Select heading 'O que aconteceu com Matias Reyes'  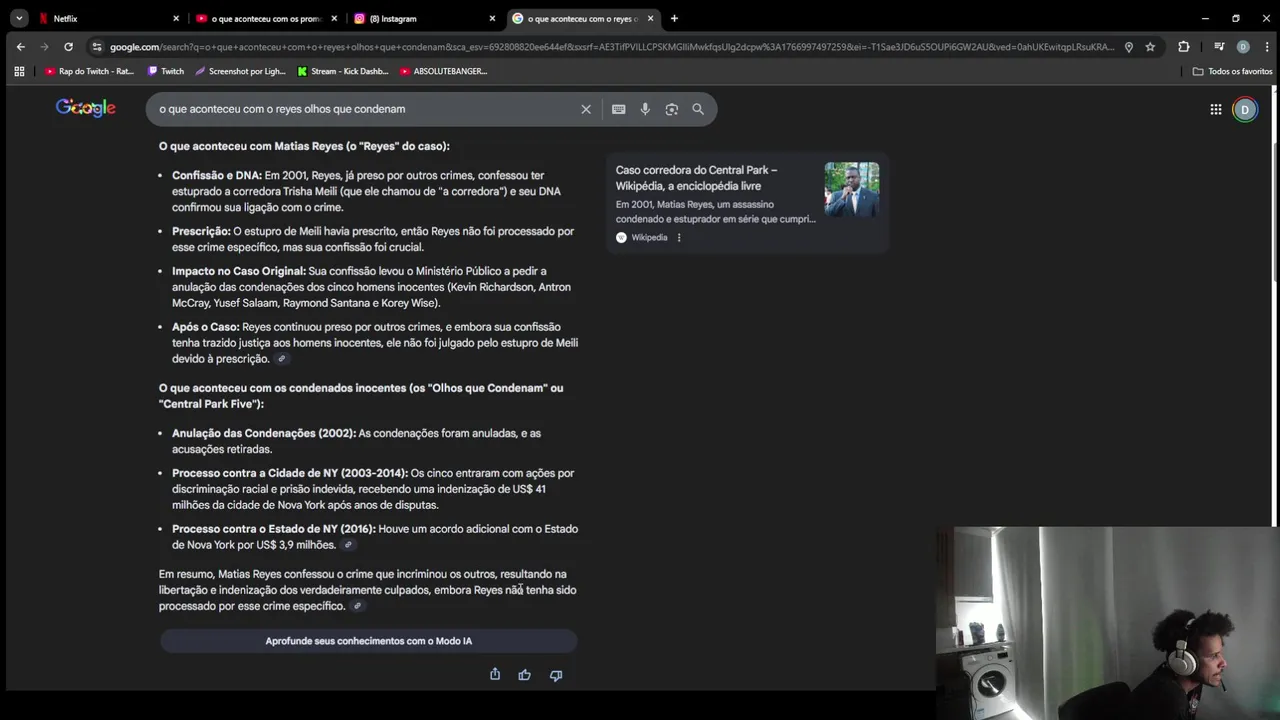pos(304,146)
